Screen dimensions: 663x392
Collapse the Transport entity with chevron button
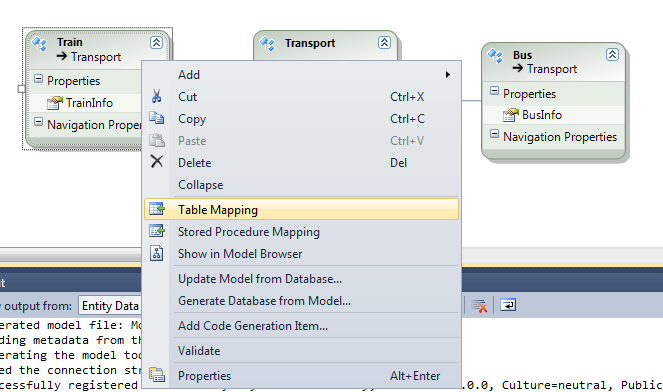tap(384, 42)
